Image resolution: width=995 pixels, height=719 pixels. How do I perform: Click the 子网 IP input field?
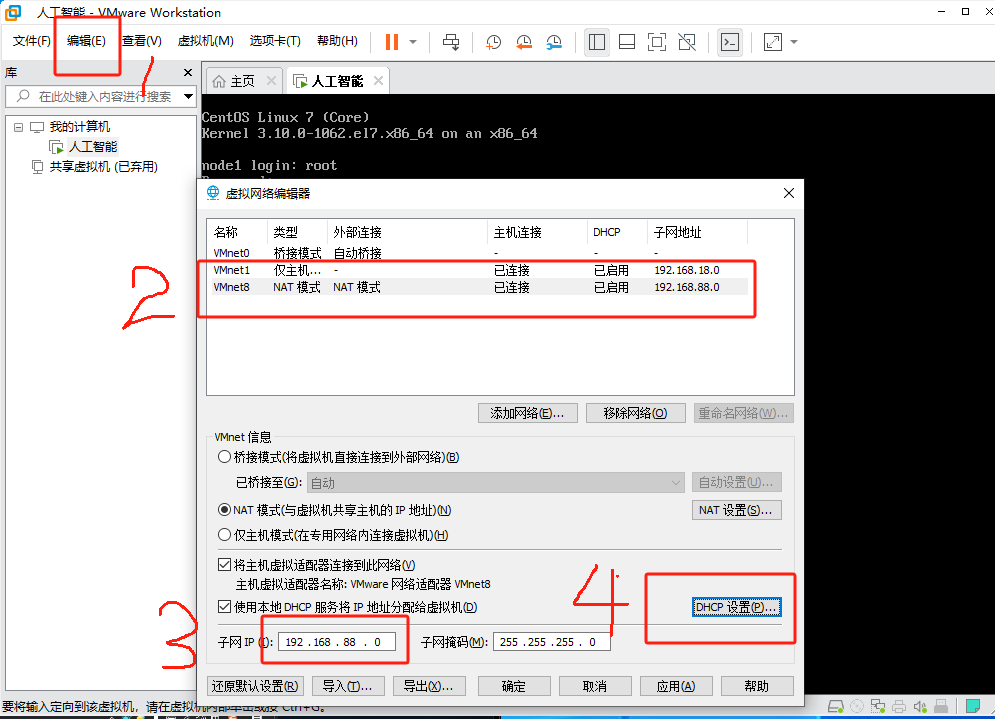pyautogui.click(x=337, y=642)
